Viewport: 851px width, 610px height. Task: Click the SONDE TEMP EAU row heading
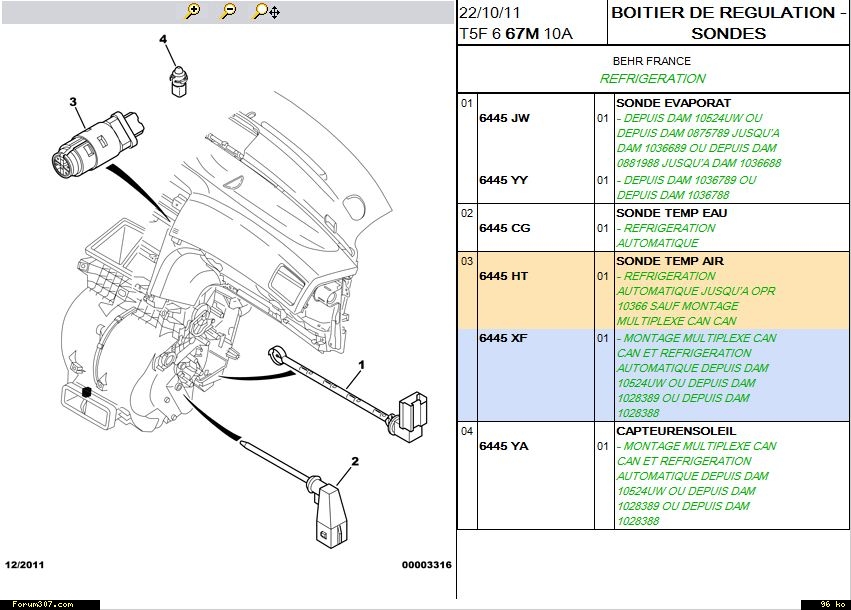coord(671,213)
